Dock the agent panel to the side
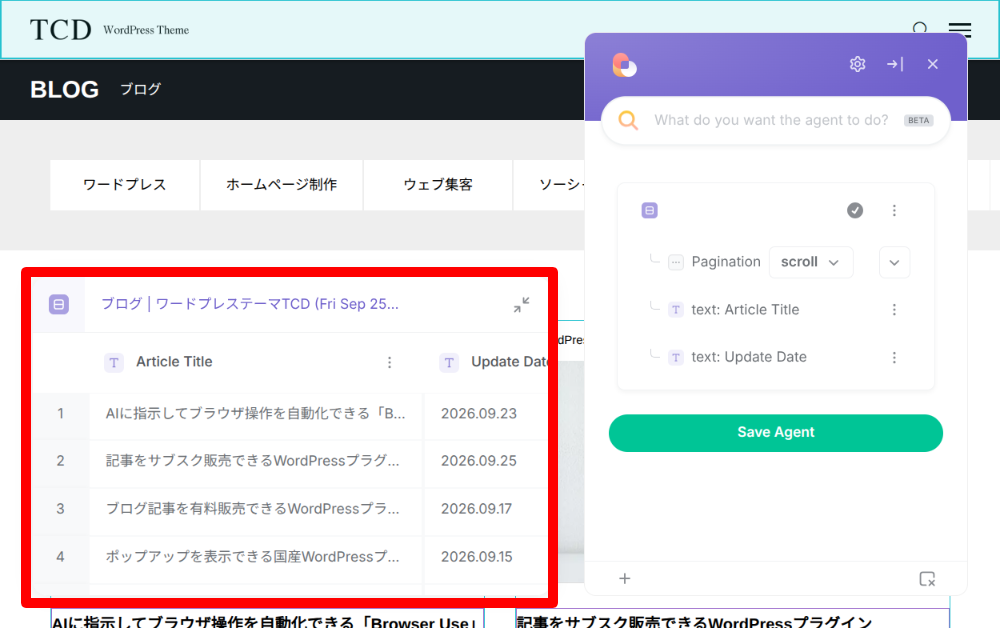Screen dimensions: 1000x628 pos(895,64)
